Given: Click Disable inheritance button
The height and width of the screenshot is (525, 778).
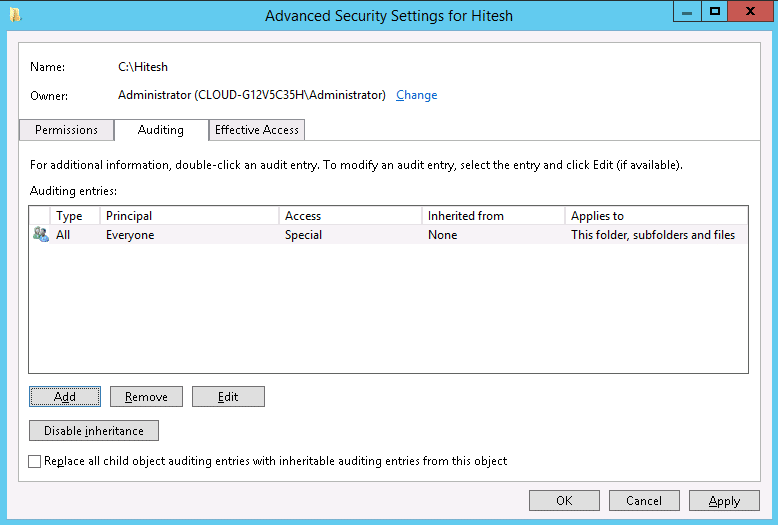Looking at the screenshot, I should (x=94, y=431).
